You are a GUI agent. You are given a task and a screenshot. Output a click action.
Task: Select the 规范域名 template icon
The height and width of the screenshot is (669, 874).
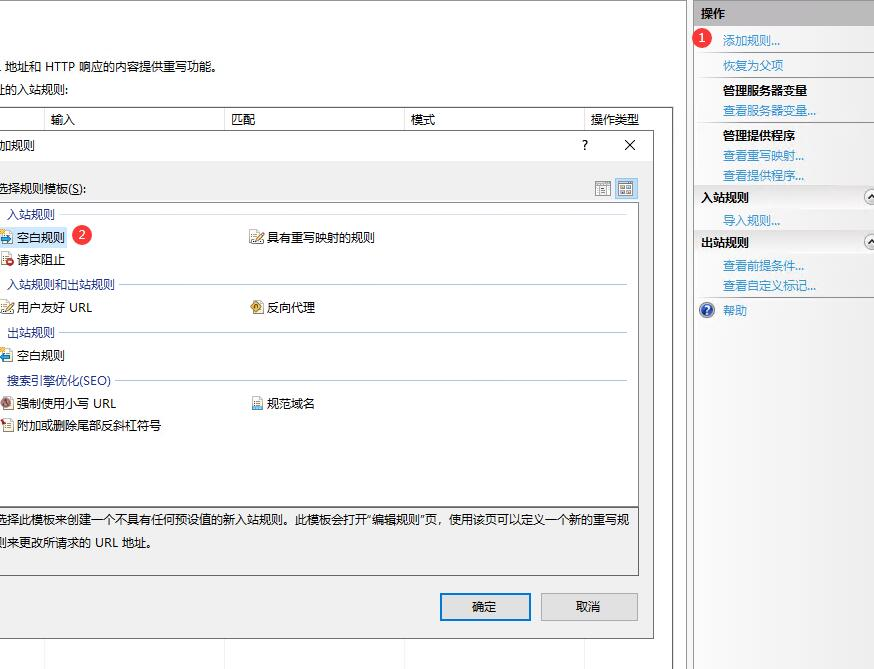point(257,403)
